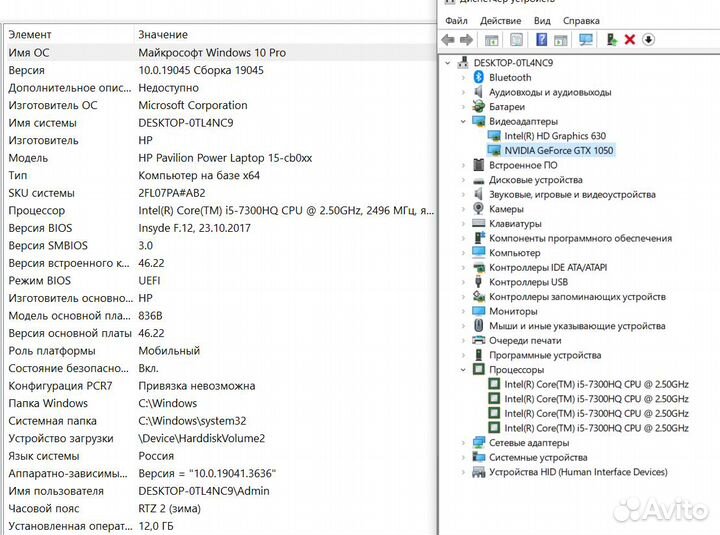Click the DESKTOP-0TL4NC9 computer root icon
Image resolution: width=720 pixels, height=535 pixels.
tap(463, 62)
